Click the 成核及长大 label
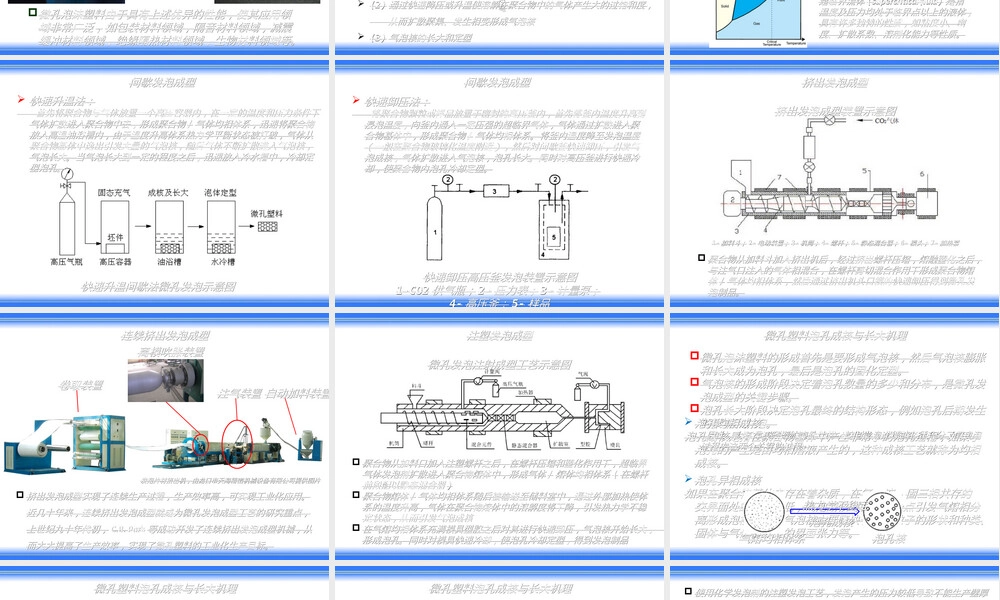1000x600 pixels. [168, 192]
